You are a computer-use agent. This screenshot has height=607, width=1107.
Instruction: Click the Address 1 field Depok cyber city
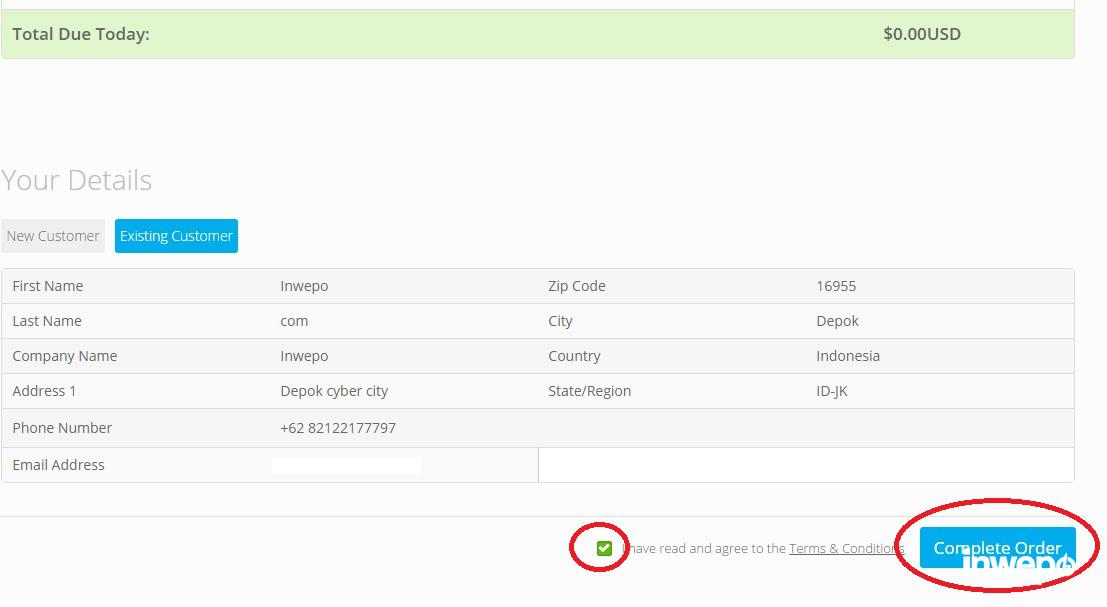(334, 390)
